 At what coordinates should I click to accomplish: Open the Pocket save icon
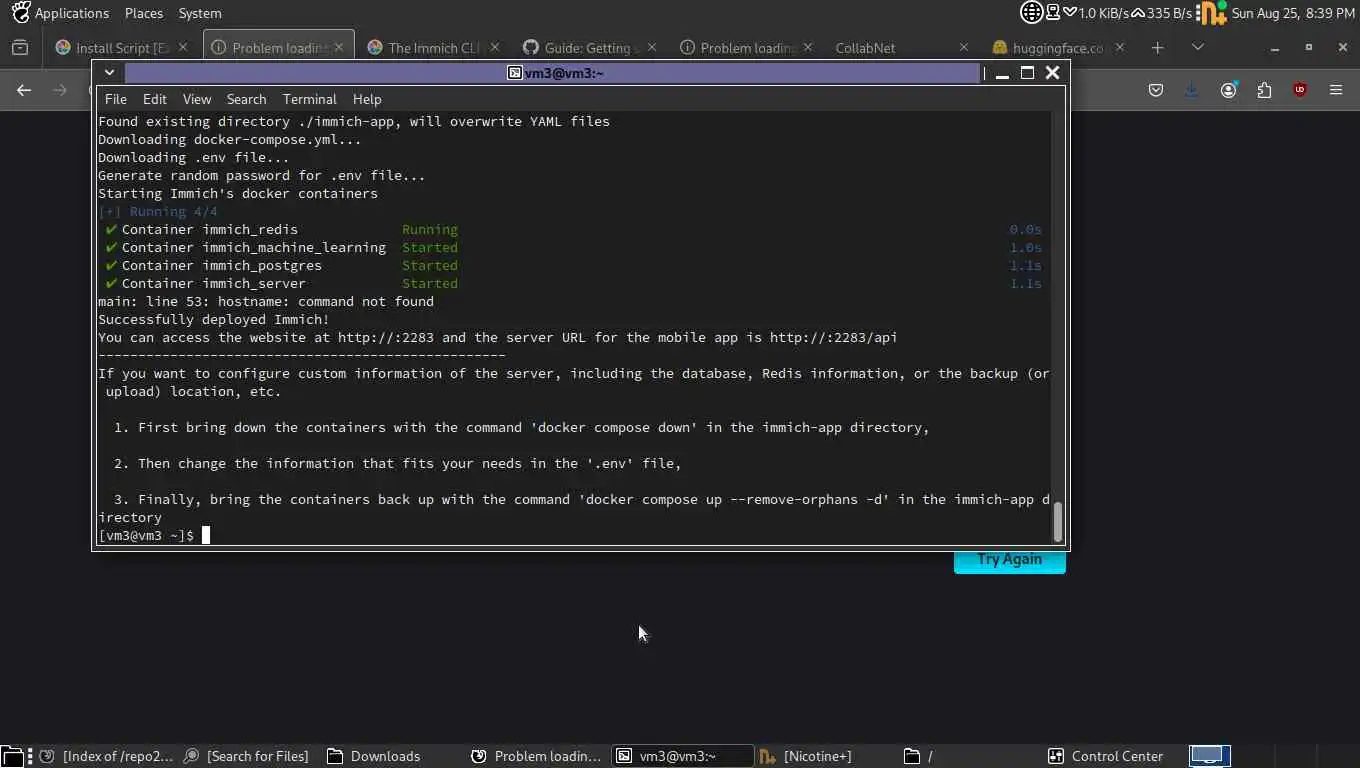(1156, 90)
